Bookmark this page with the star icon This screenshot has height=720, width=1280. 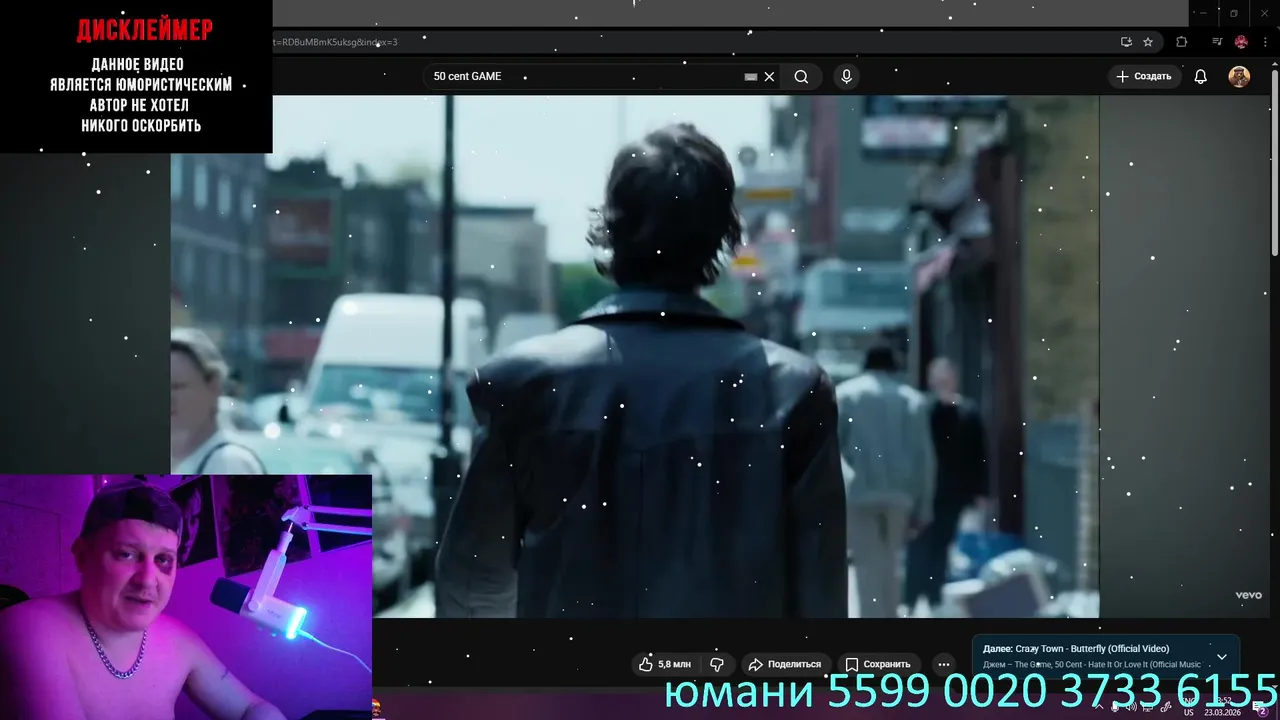pyautogui.click(x=1148, y=42)
